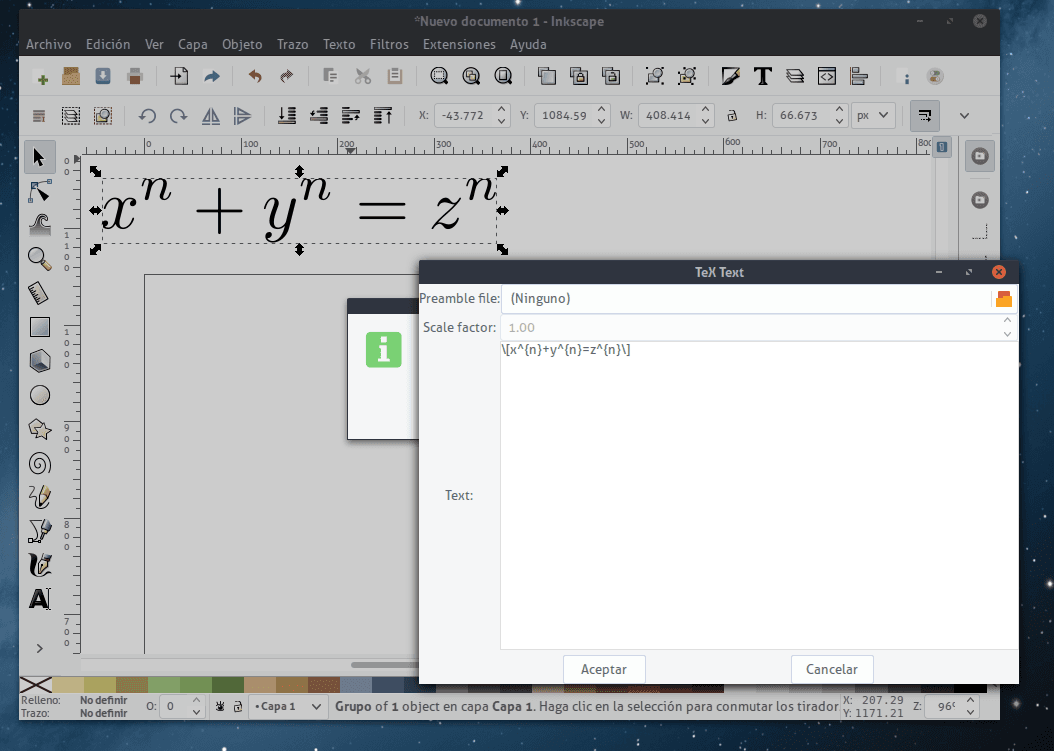Open the Capa 1 layer dropdown

pyautogui.click(x=288, y=707)
